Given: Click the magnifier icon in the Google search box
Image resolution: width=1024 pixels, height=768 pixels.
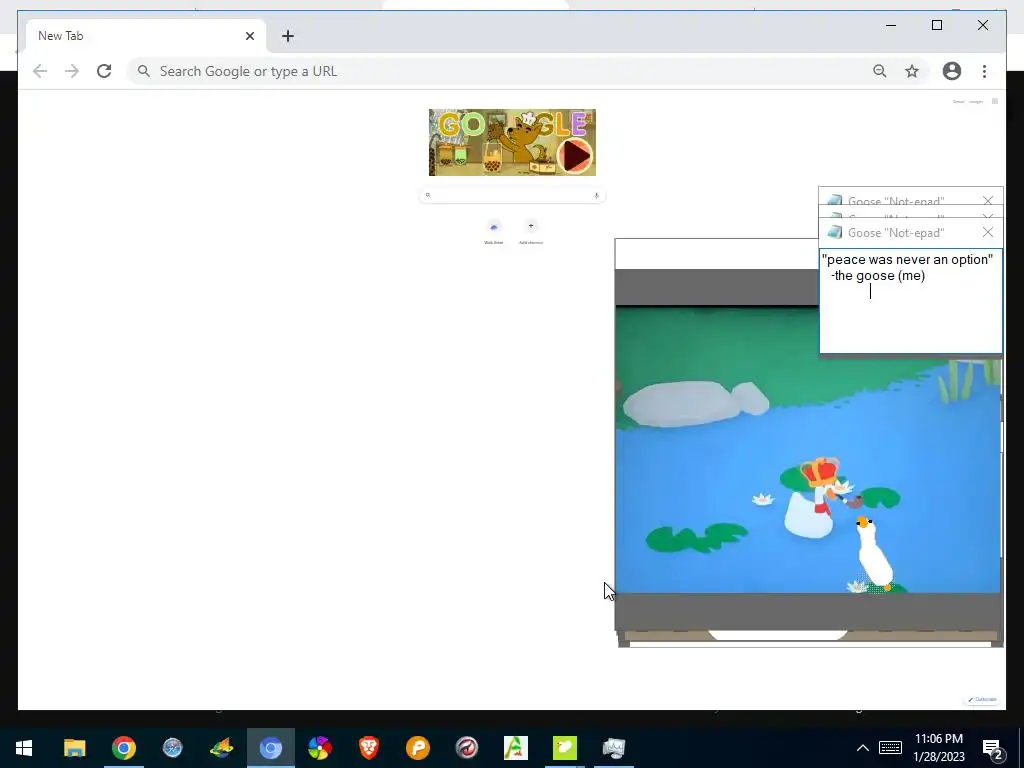Looking at the screenshot, I should tap(428, 195).
